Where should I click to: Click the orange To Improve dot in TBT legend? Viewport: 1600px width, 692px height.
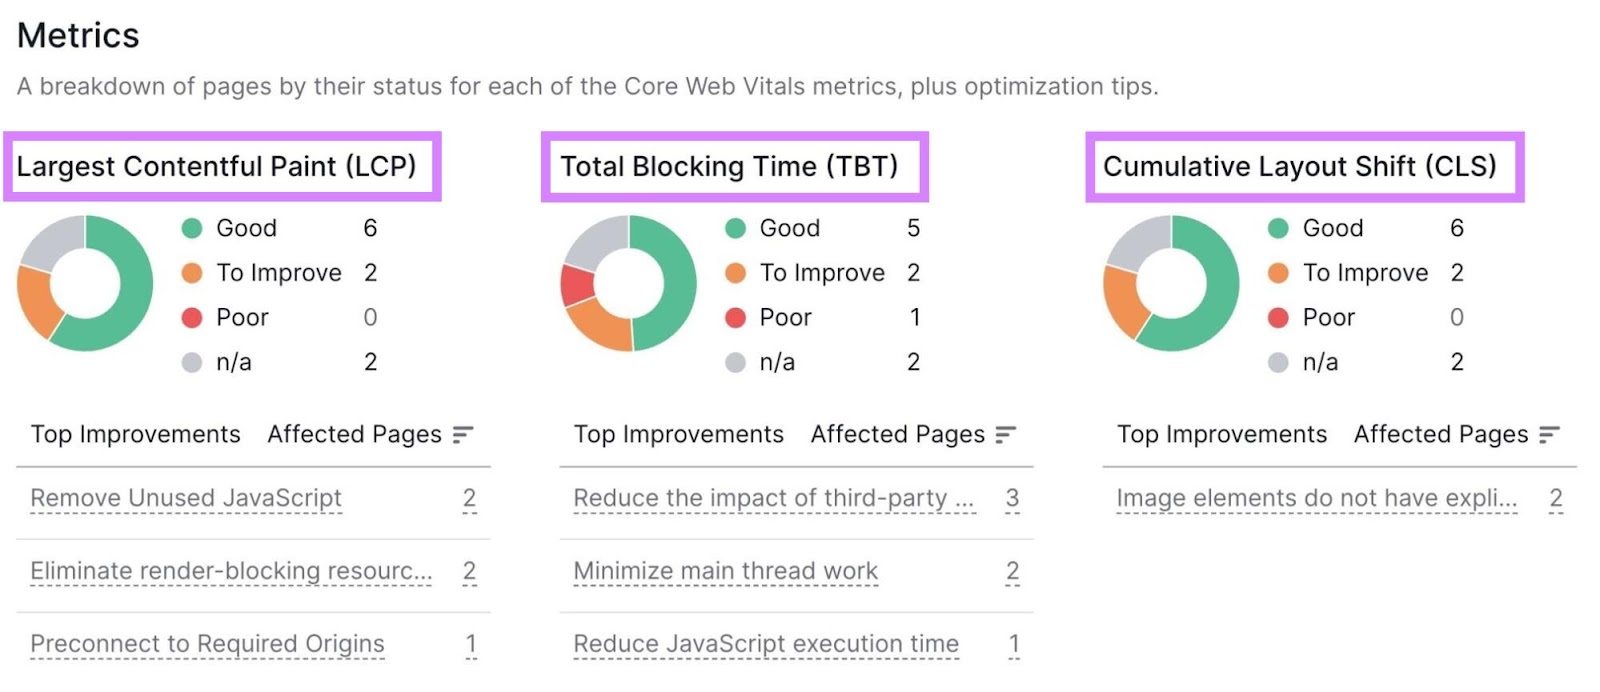click(736, 272)
